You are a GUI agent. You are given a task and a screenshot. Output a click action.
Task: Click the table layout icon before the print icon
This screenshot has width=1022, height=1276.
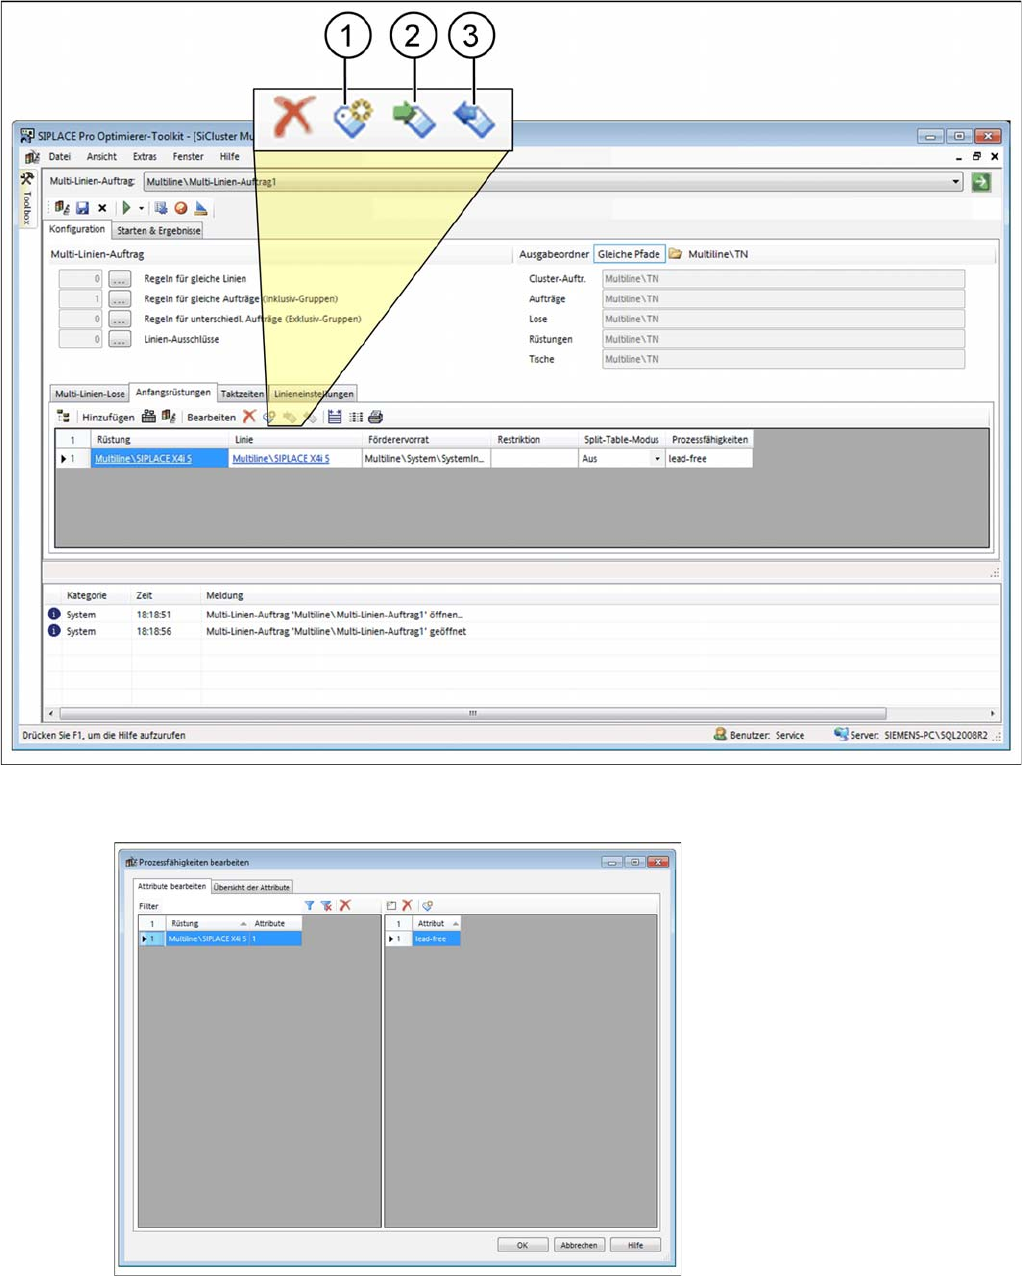pos(335,417)
